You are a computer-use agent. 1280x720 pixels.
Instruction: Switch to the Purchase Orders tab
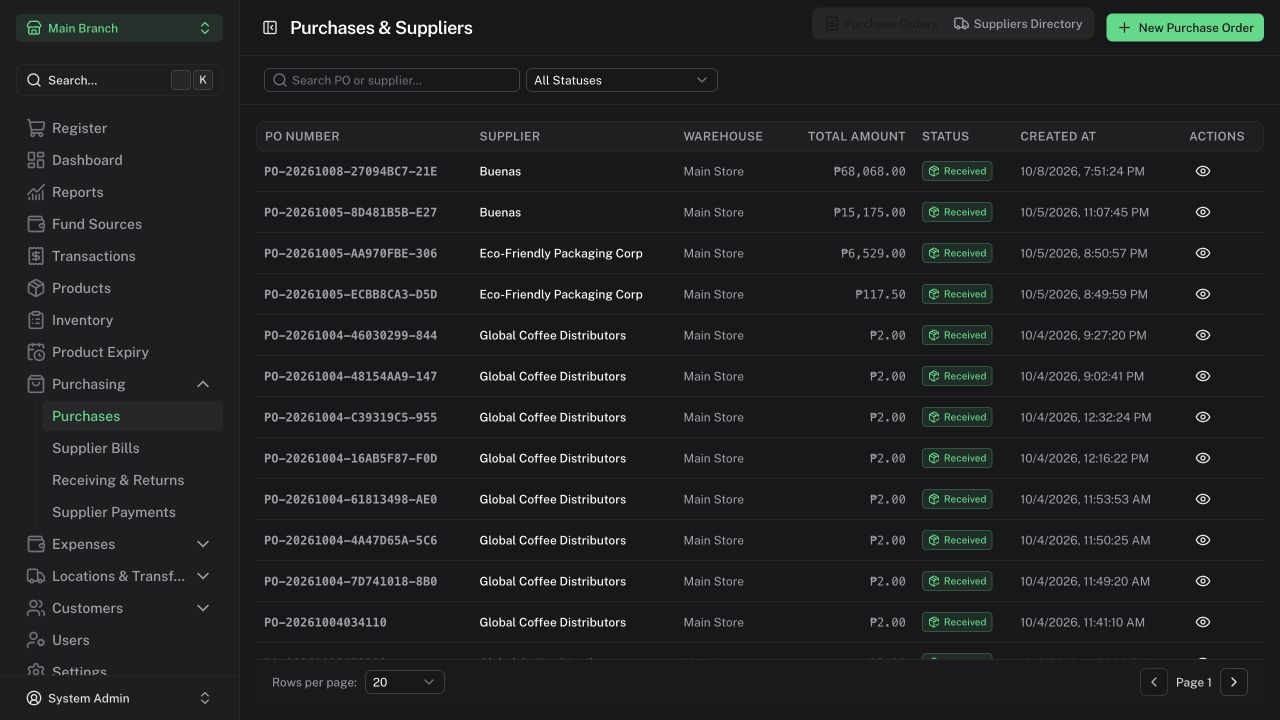(881, 24)
